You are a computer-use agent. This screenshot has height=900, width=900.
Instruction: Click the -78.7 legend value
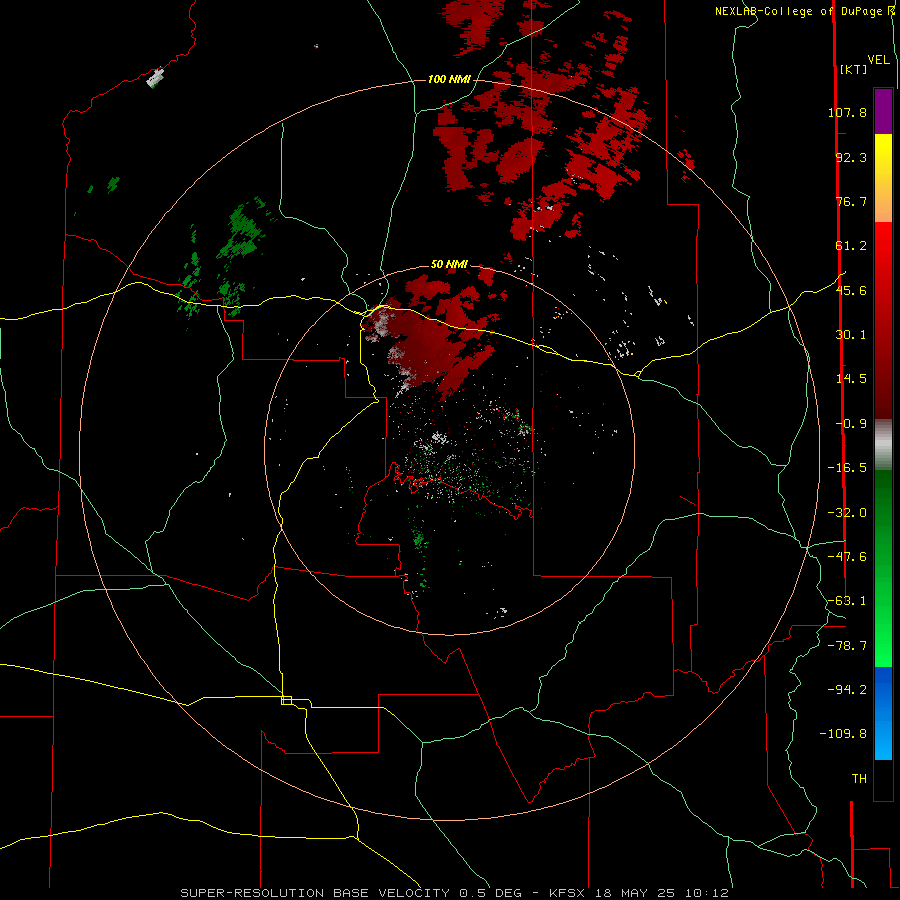click(x=847, y=646)
